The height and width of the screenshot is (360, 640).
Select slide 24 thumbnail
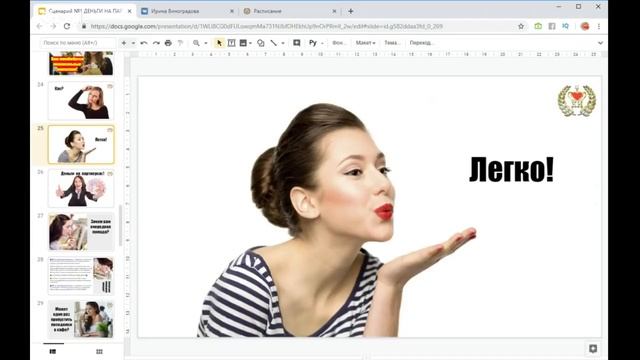[x=81, y=101]
